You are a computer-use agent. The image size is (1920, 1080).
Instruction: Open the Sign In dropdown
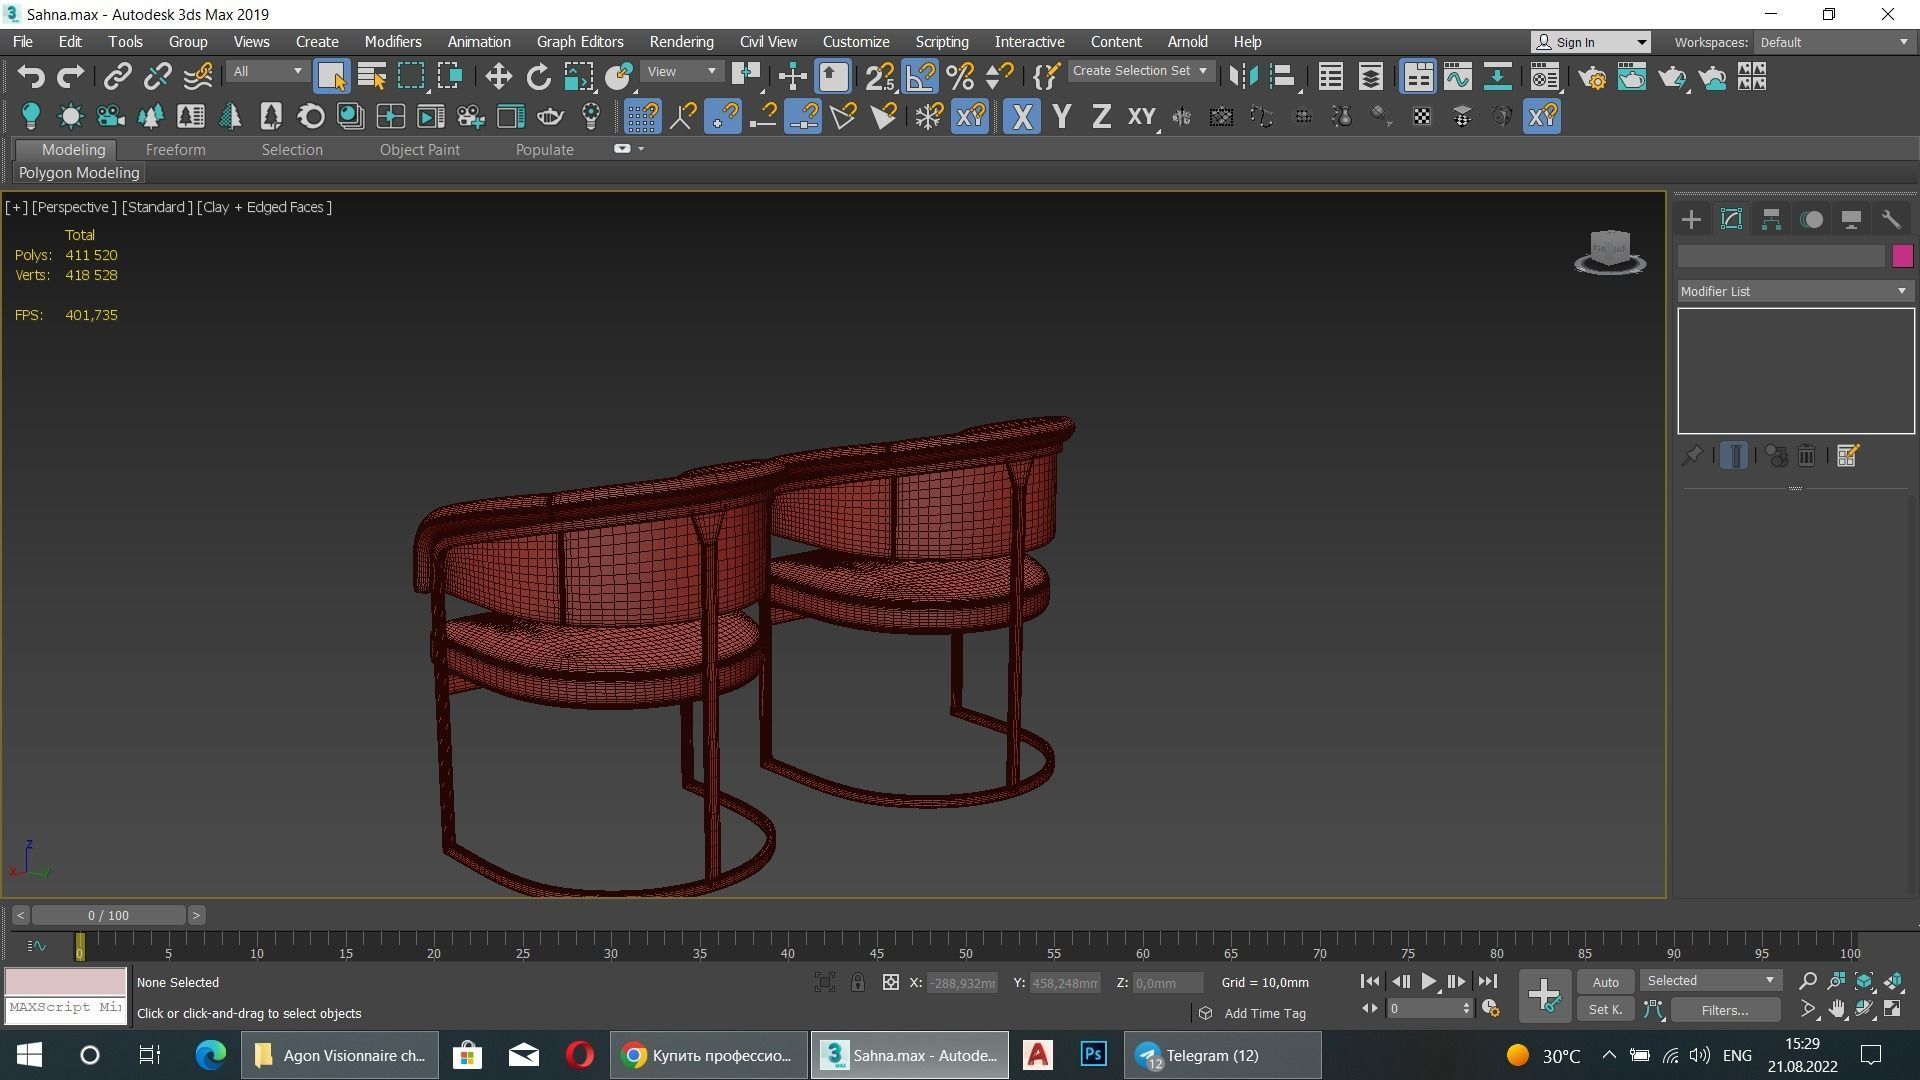tap(1591, 42)
